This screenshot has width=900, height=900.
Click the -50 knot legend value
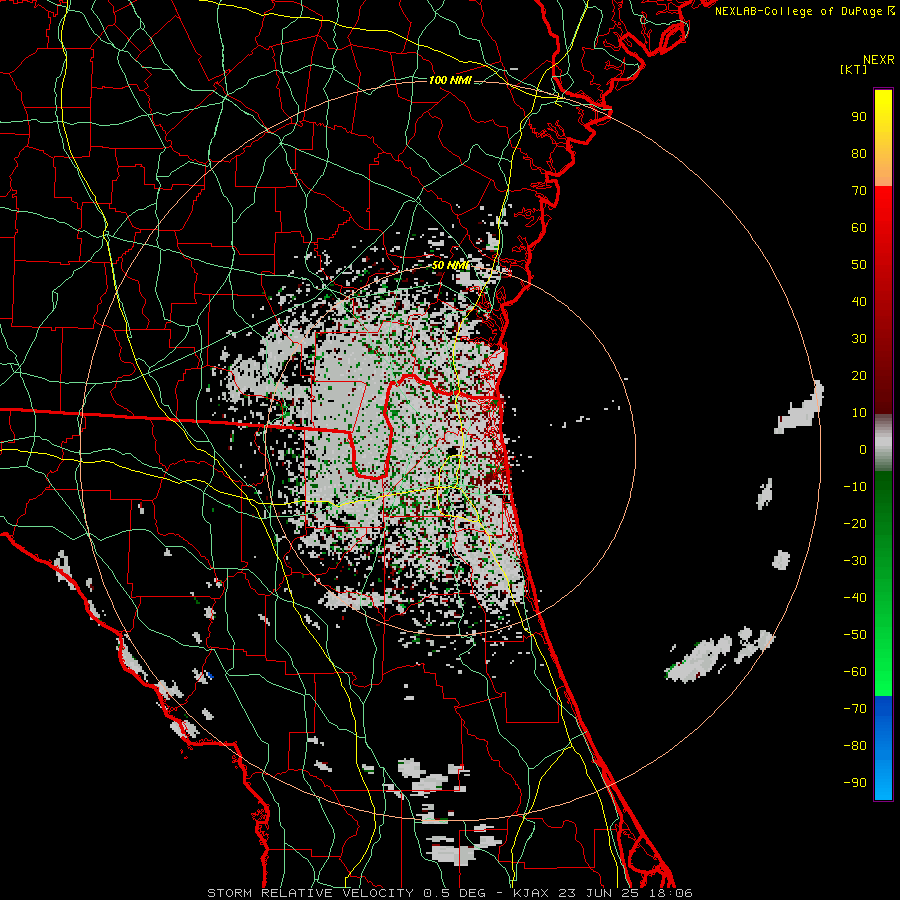tap(855, 635)
